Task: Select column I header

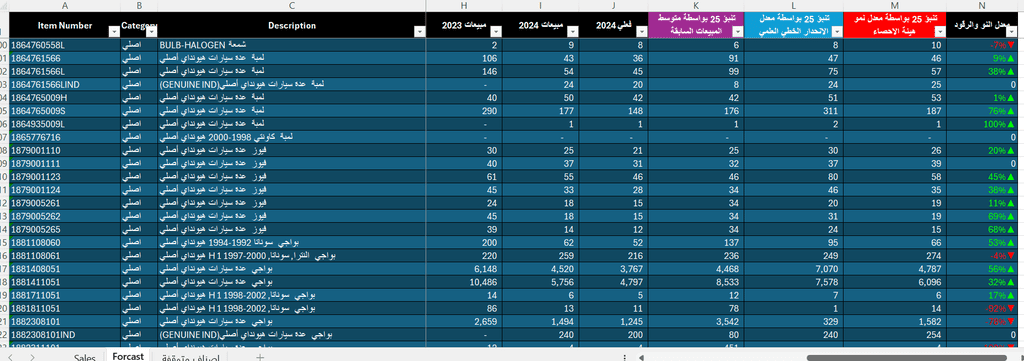Action: coord(541,6)
